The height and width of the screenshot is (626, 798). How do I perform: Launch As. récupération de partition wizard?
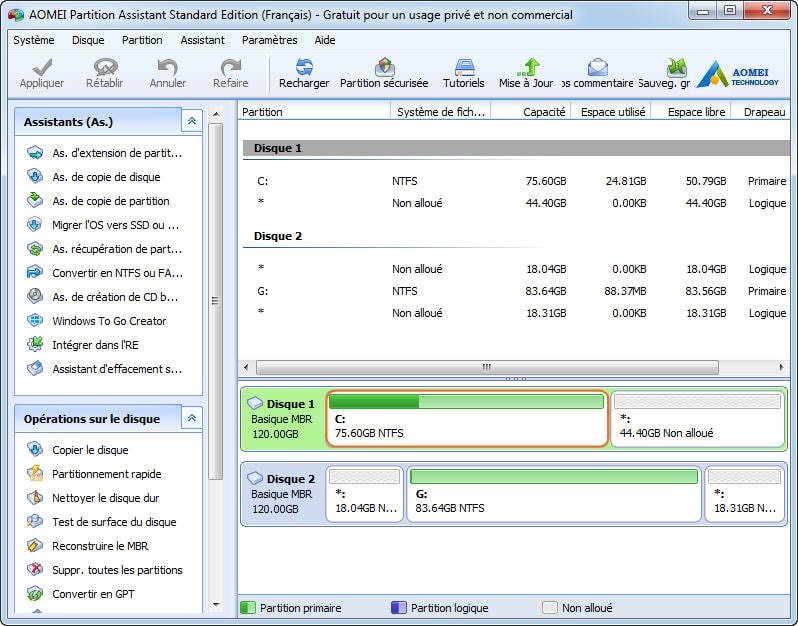[104, 248]
